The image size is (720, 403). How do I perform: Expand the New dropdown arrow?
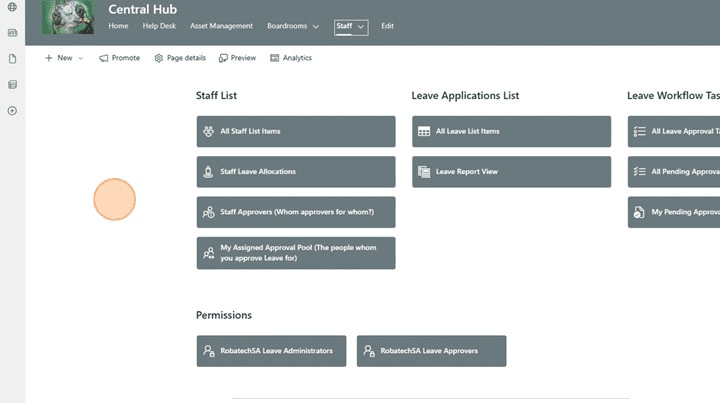coord(81,58)
